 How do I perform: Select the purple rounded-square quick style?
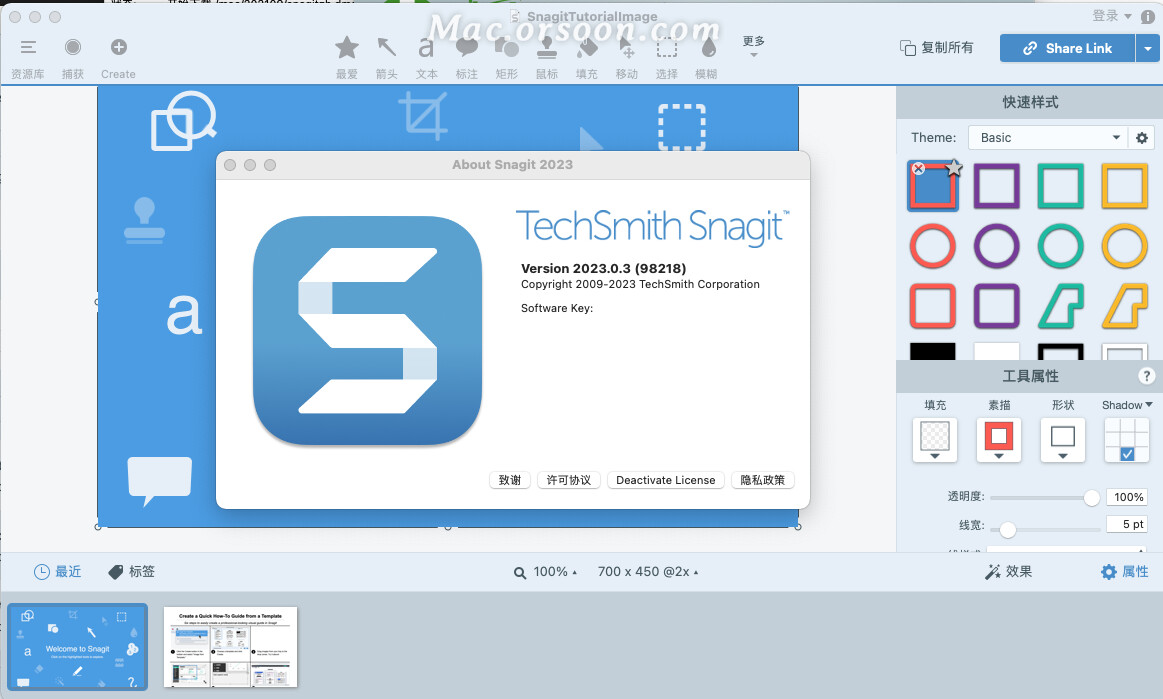click(x=996, y=306)
